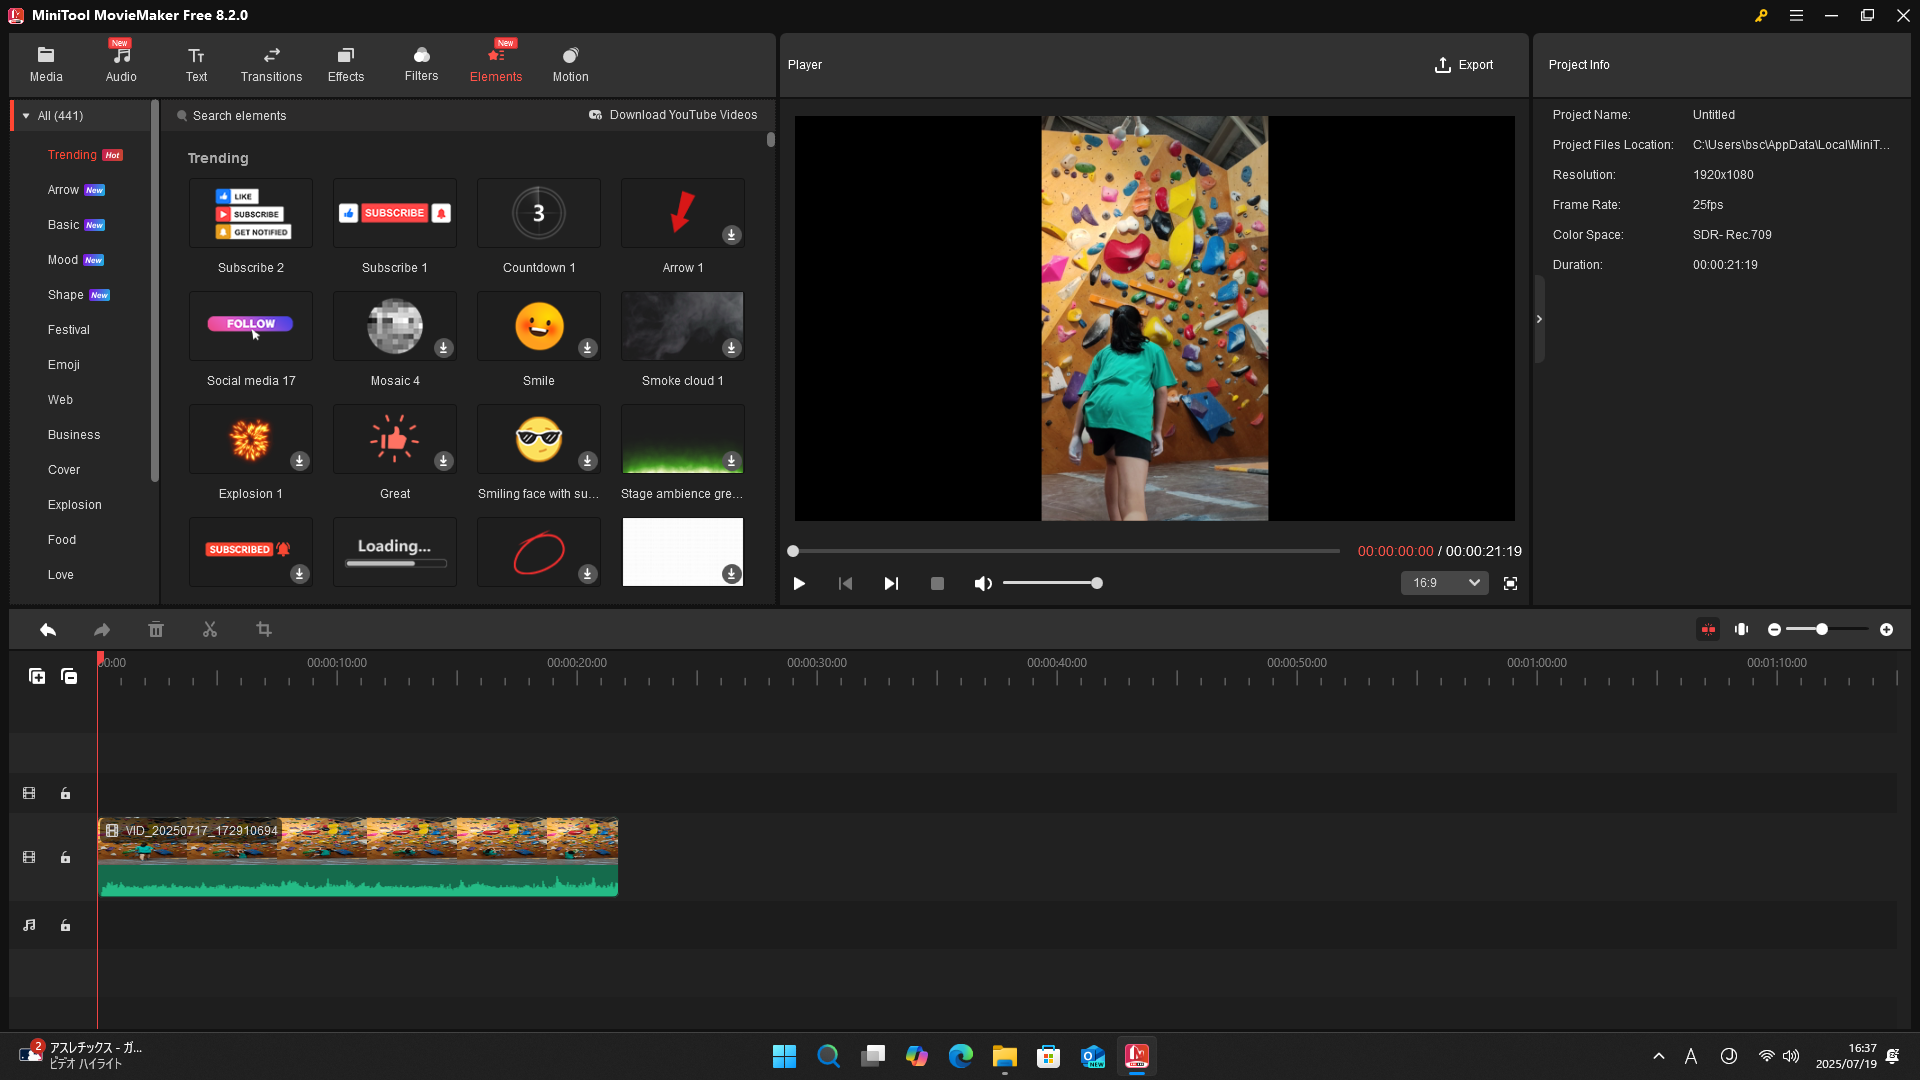This screenshot has width=1920, height=1080.
Task: Select the Explosion category
Action: pos(75,505)
